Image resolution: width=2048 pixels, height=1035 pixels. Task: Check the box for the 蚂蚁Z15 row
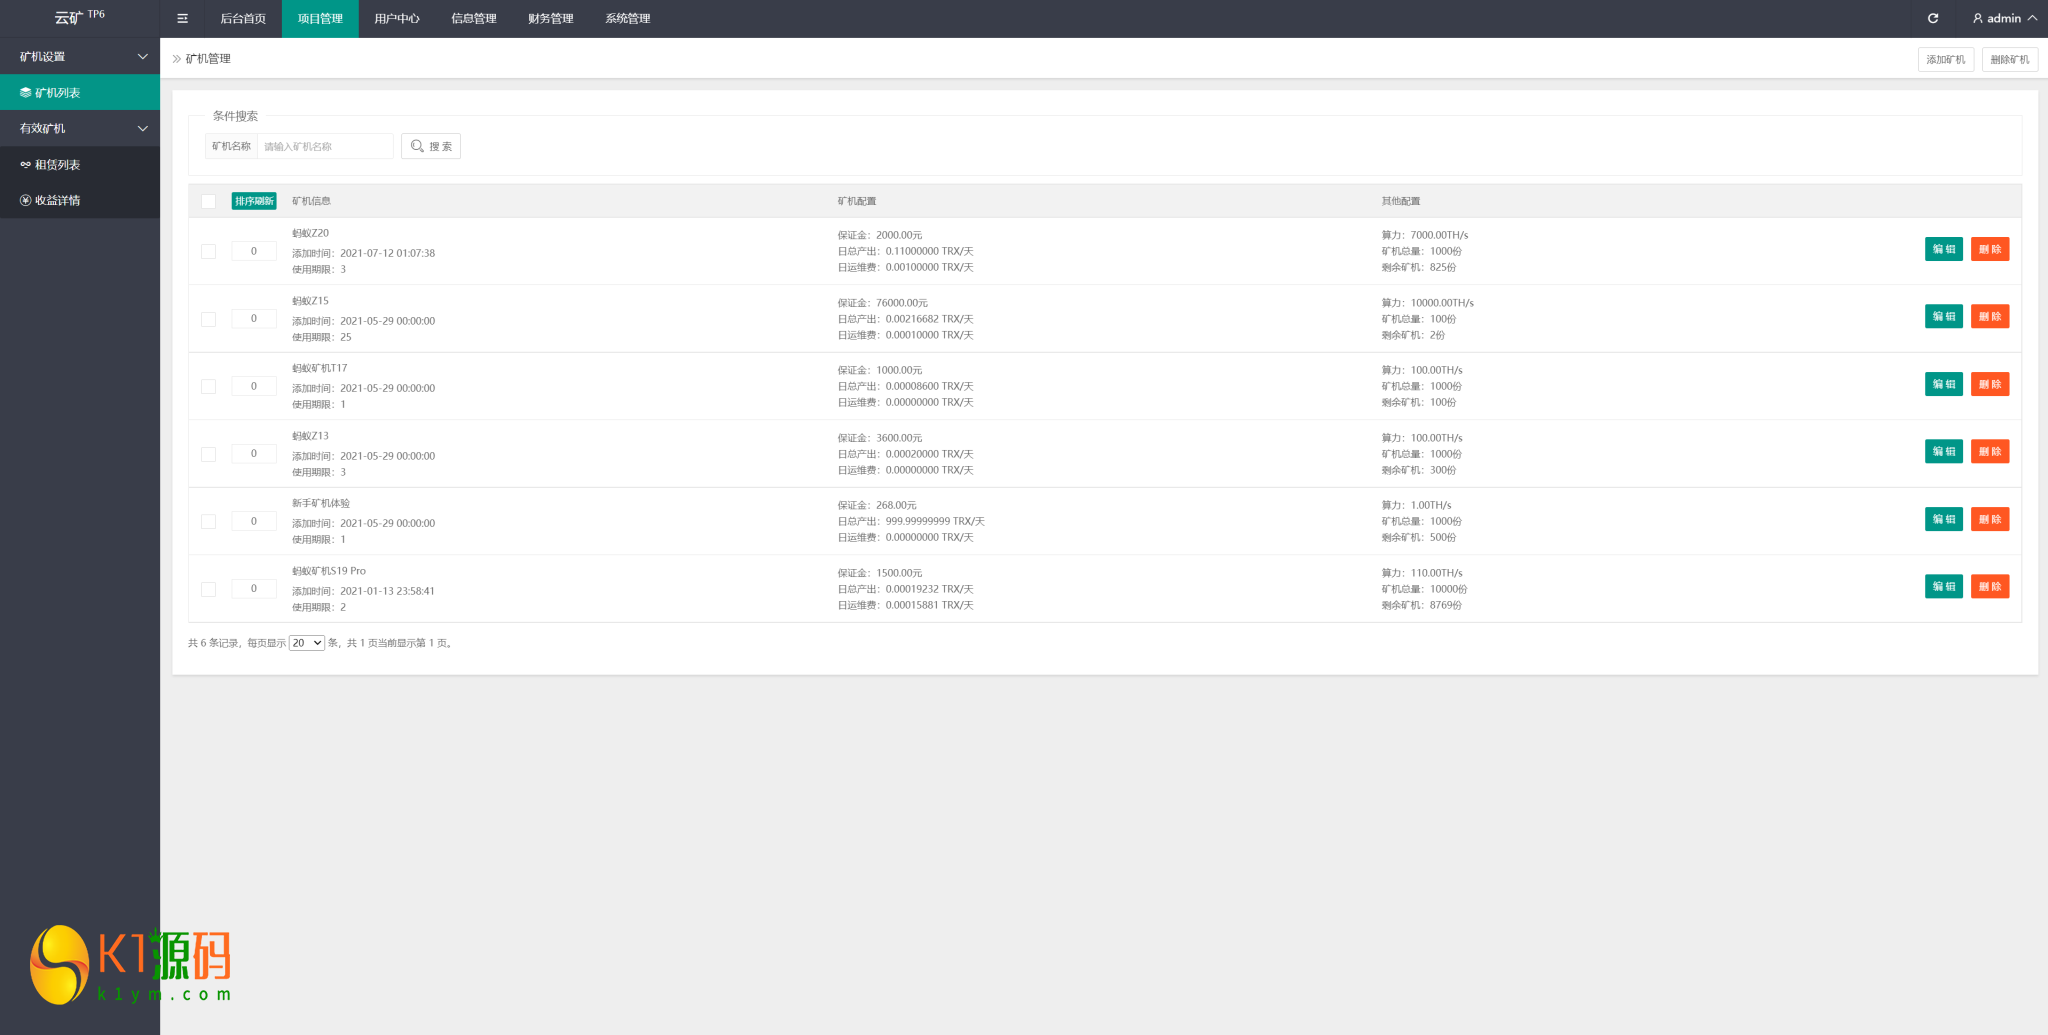208,319
